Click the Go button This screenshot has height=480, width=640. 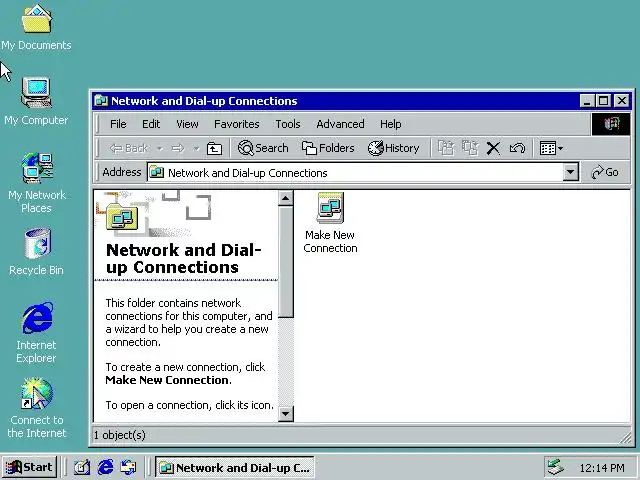[x=605, y=172]
